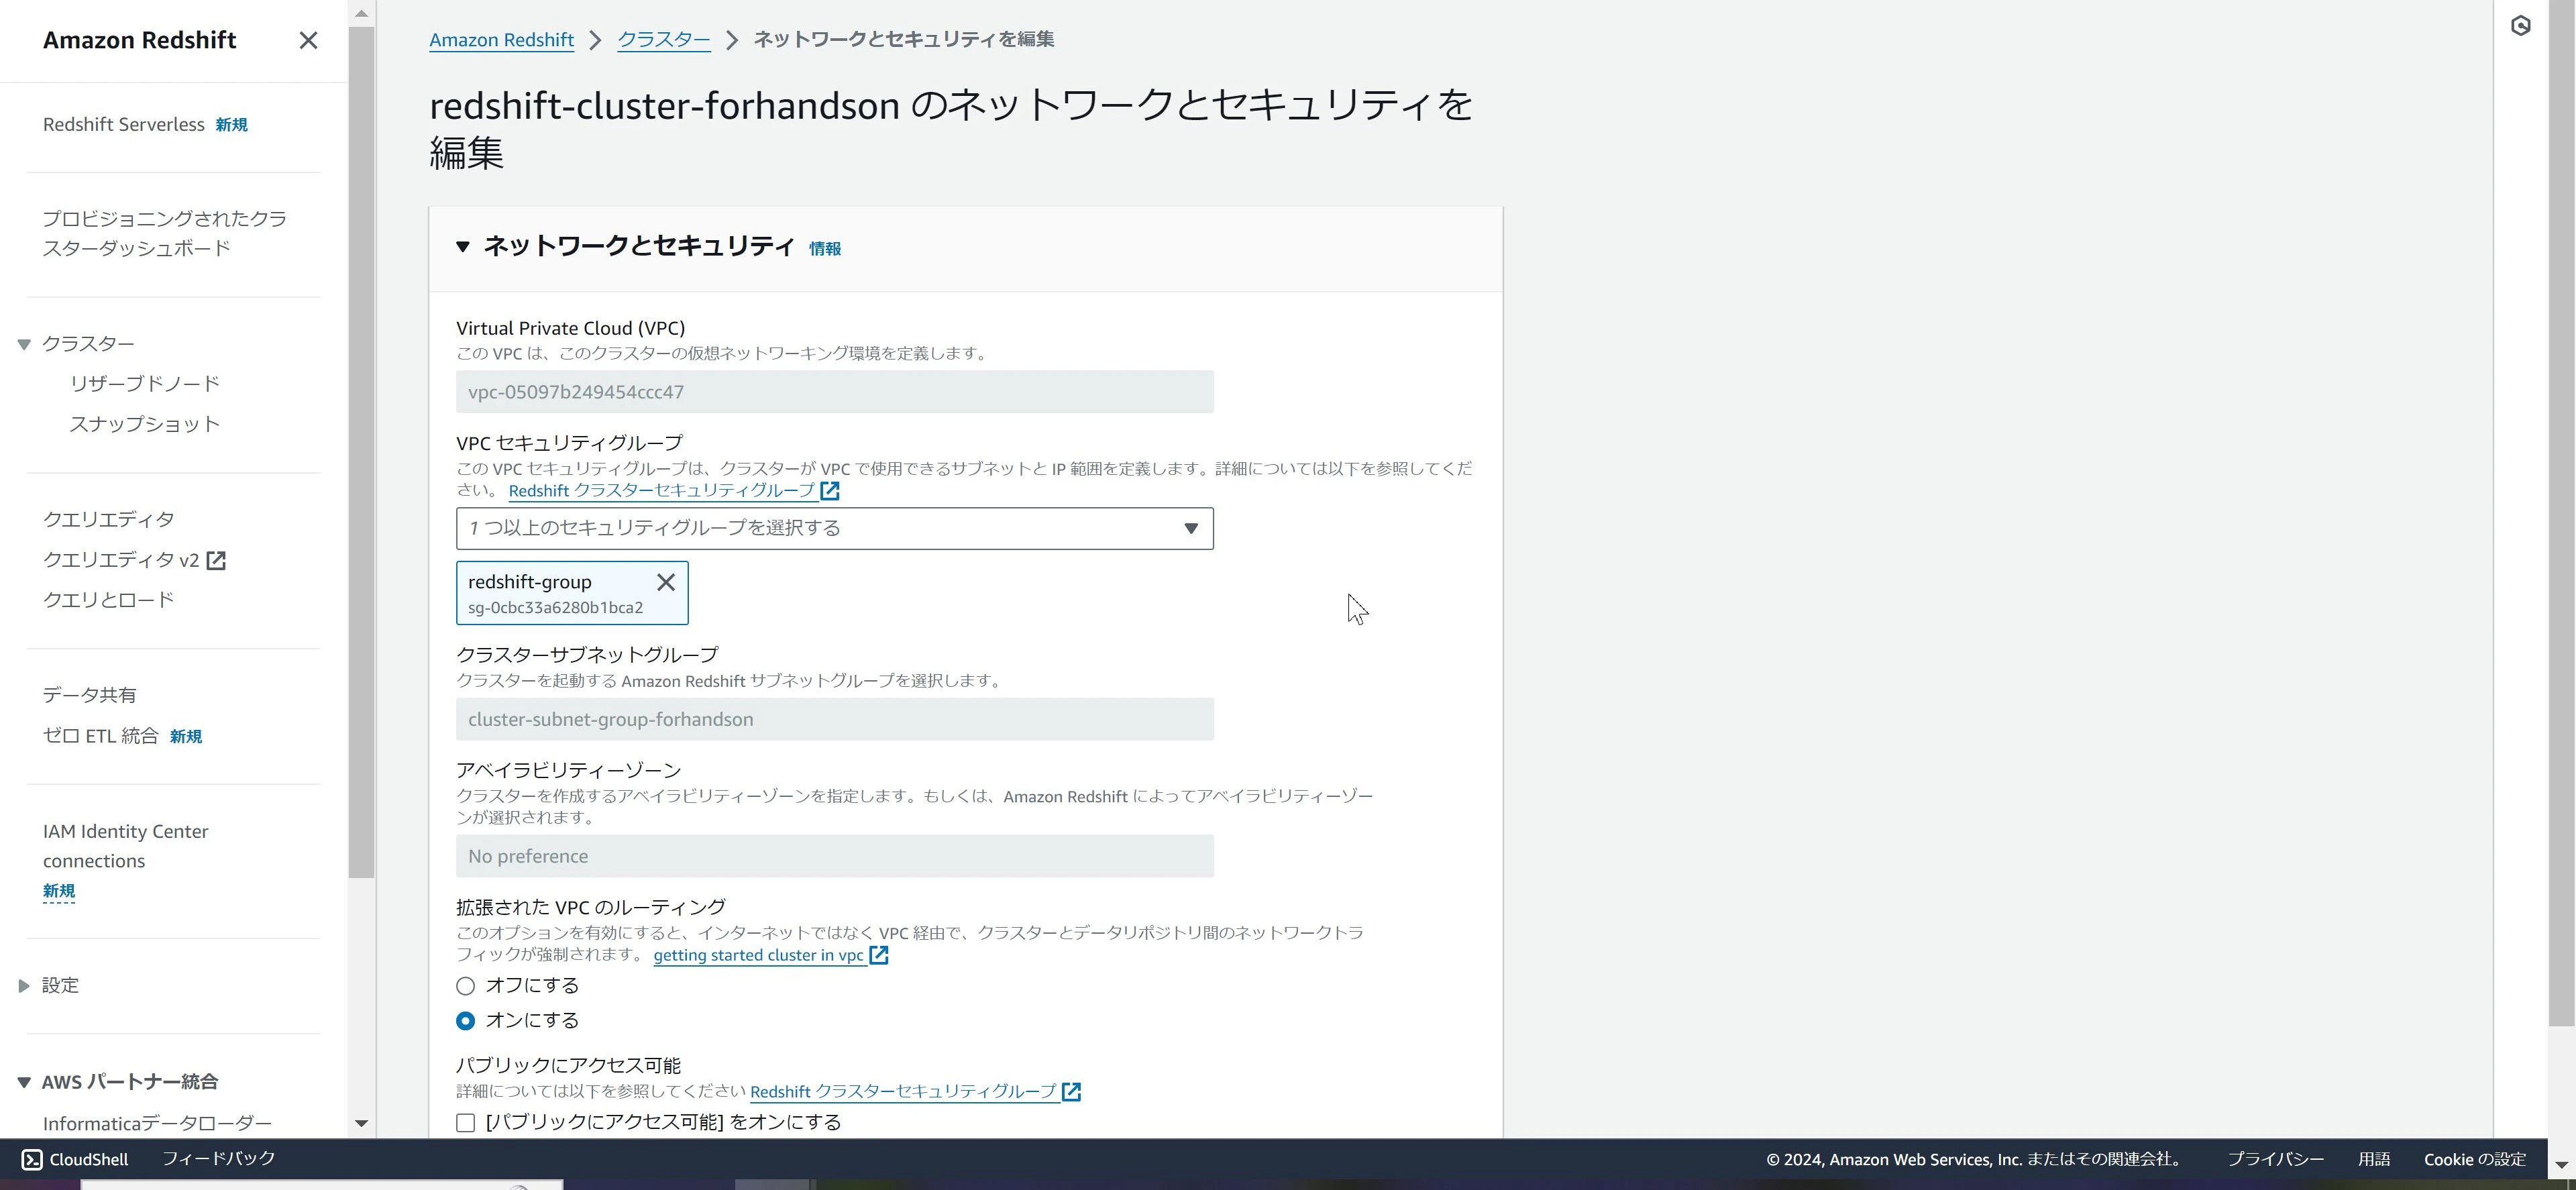
Task: Open クエリエディタ from sidebar
Action: pos(109,519)
